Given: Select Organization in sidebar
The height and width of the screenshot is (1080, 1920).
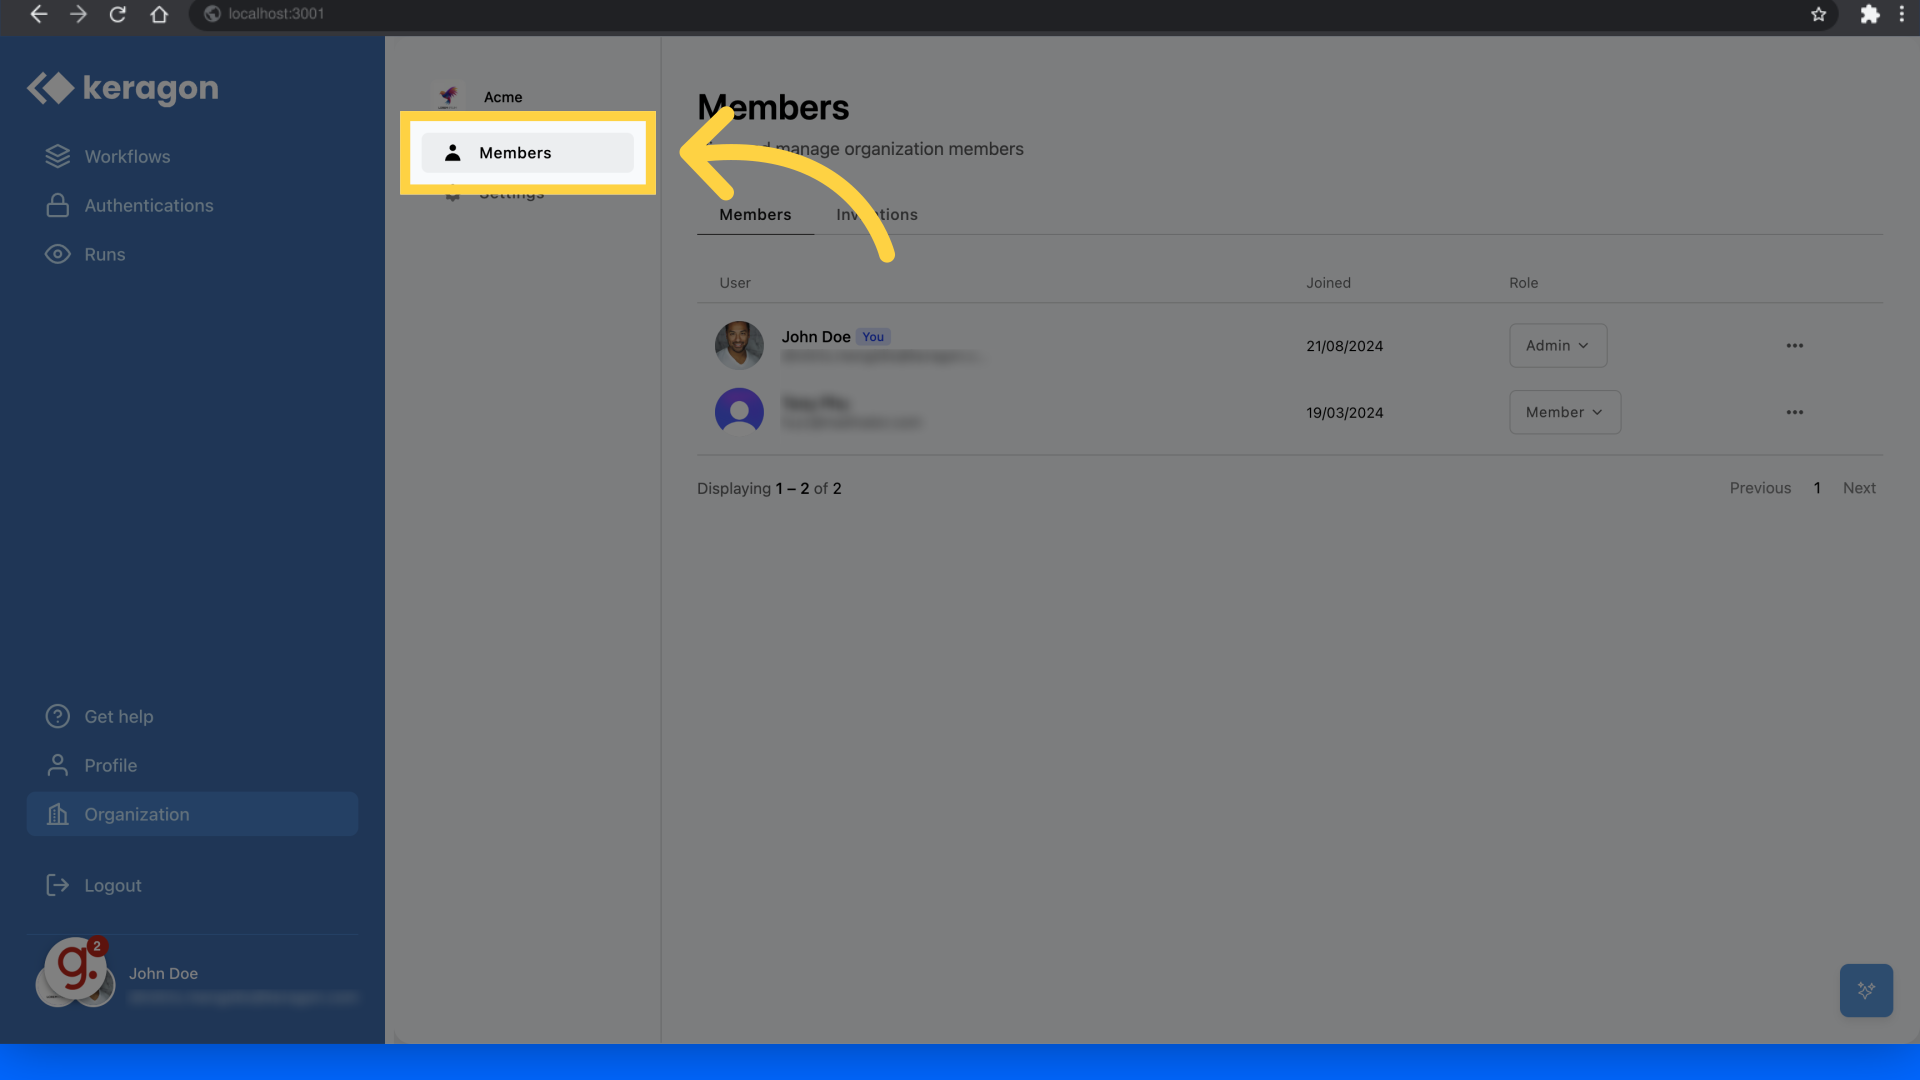Looking at the screenshot, I should point(192,814).
